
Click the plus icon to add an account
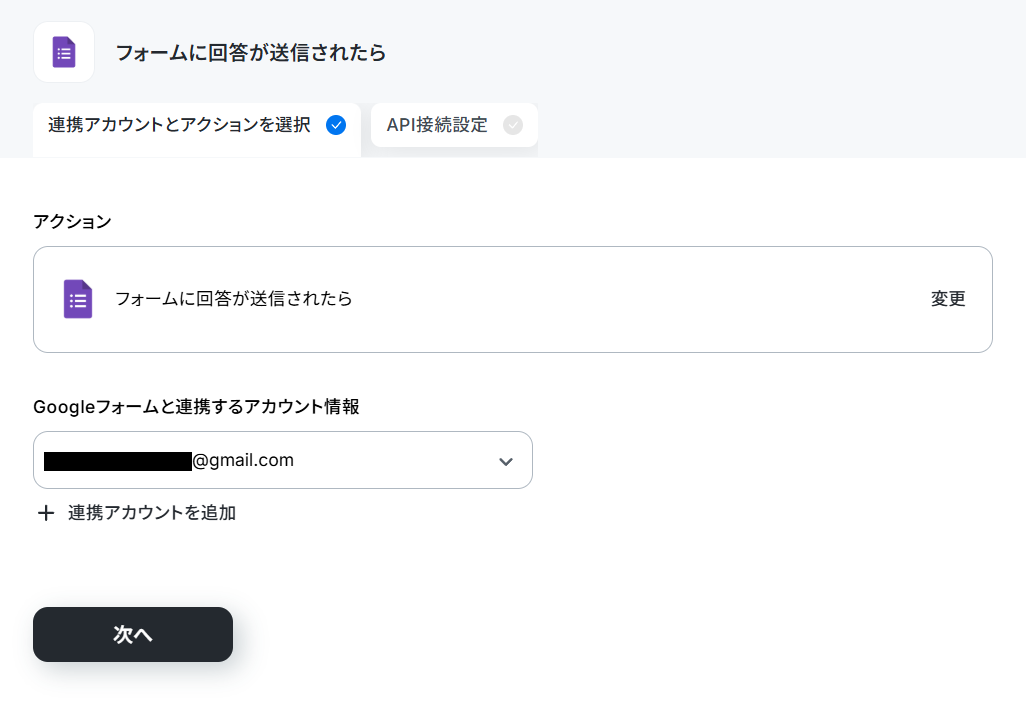tap(46, 513)
